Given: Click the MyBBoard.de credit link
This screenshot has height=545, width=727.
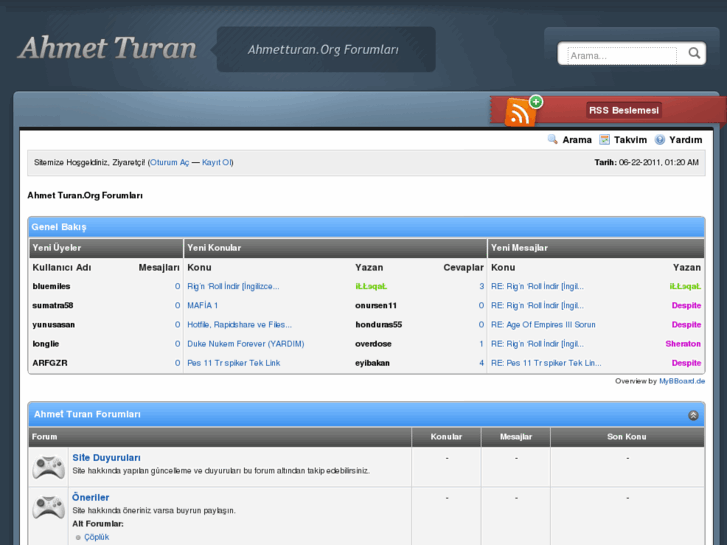Looking at the screenshot, I should [682, 381].
